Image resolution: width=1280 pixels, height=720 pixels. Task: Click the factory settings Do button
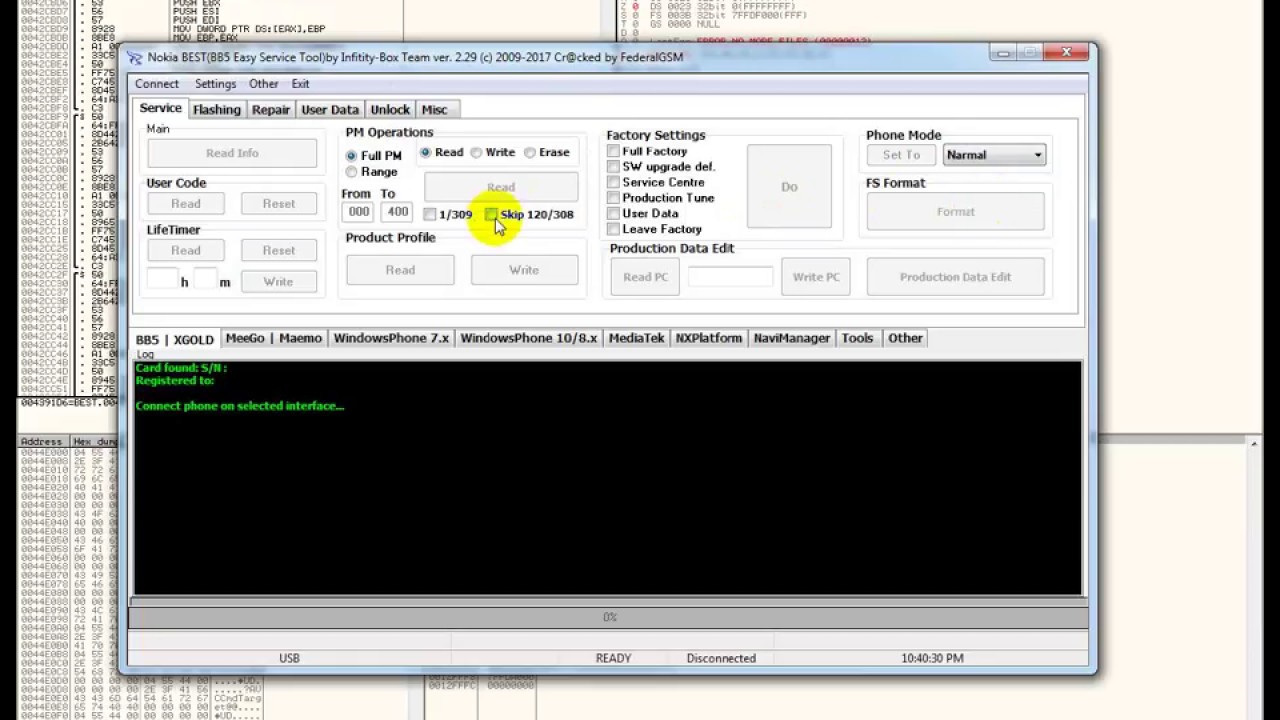pos(789,187)
